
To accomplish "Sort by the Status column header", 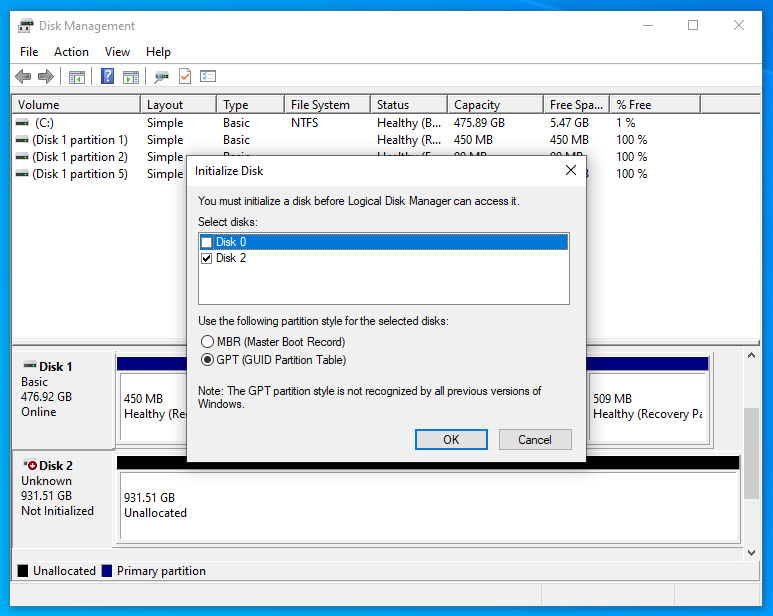I will pos(409,105).
